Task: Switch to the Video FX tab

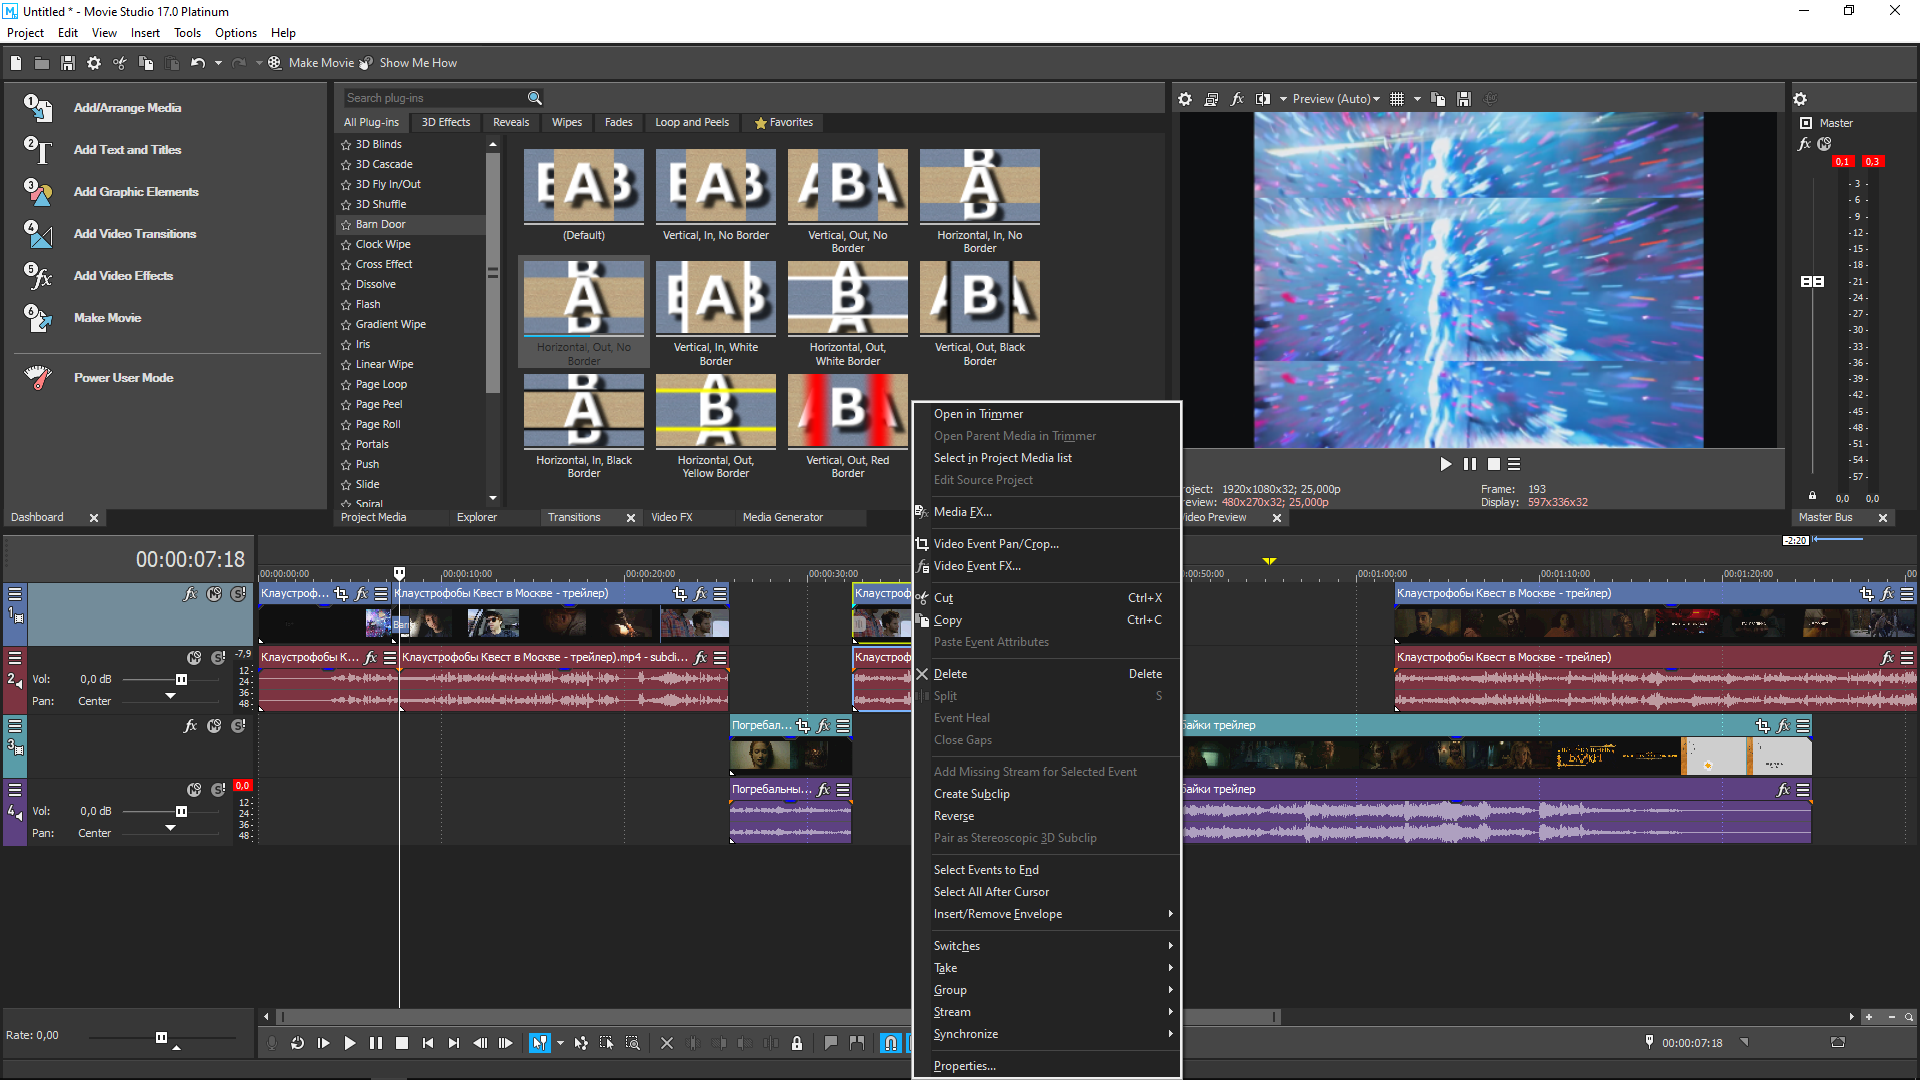Action: coord(671,517)
